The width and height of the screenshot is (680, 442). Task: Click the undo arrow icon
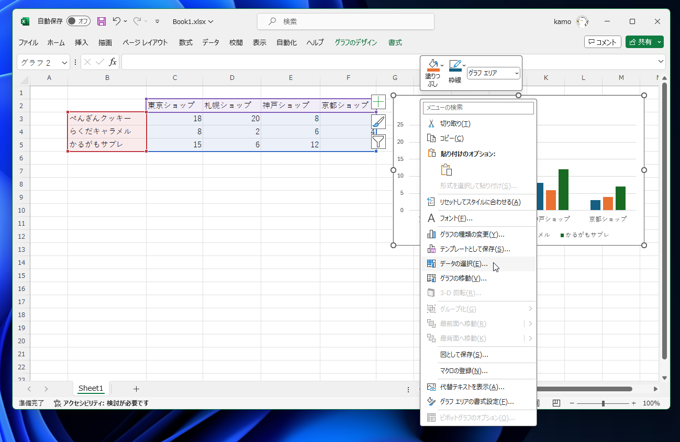coord(116,21)
